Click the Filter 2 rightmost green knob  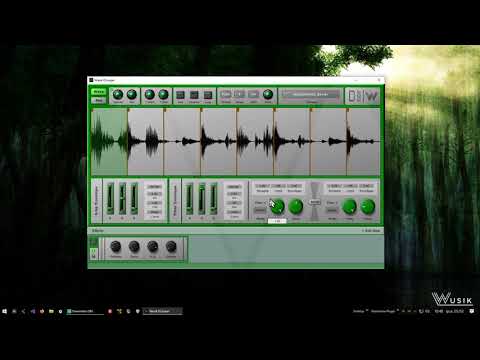[368, 207]
